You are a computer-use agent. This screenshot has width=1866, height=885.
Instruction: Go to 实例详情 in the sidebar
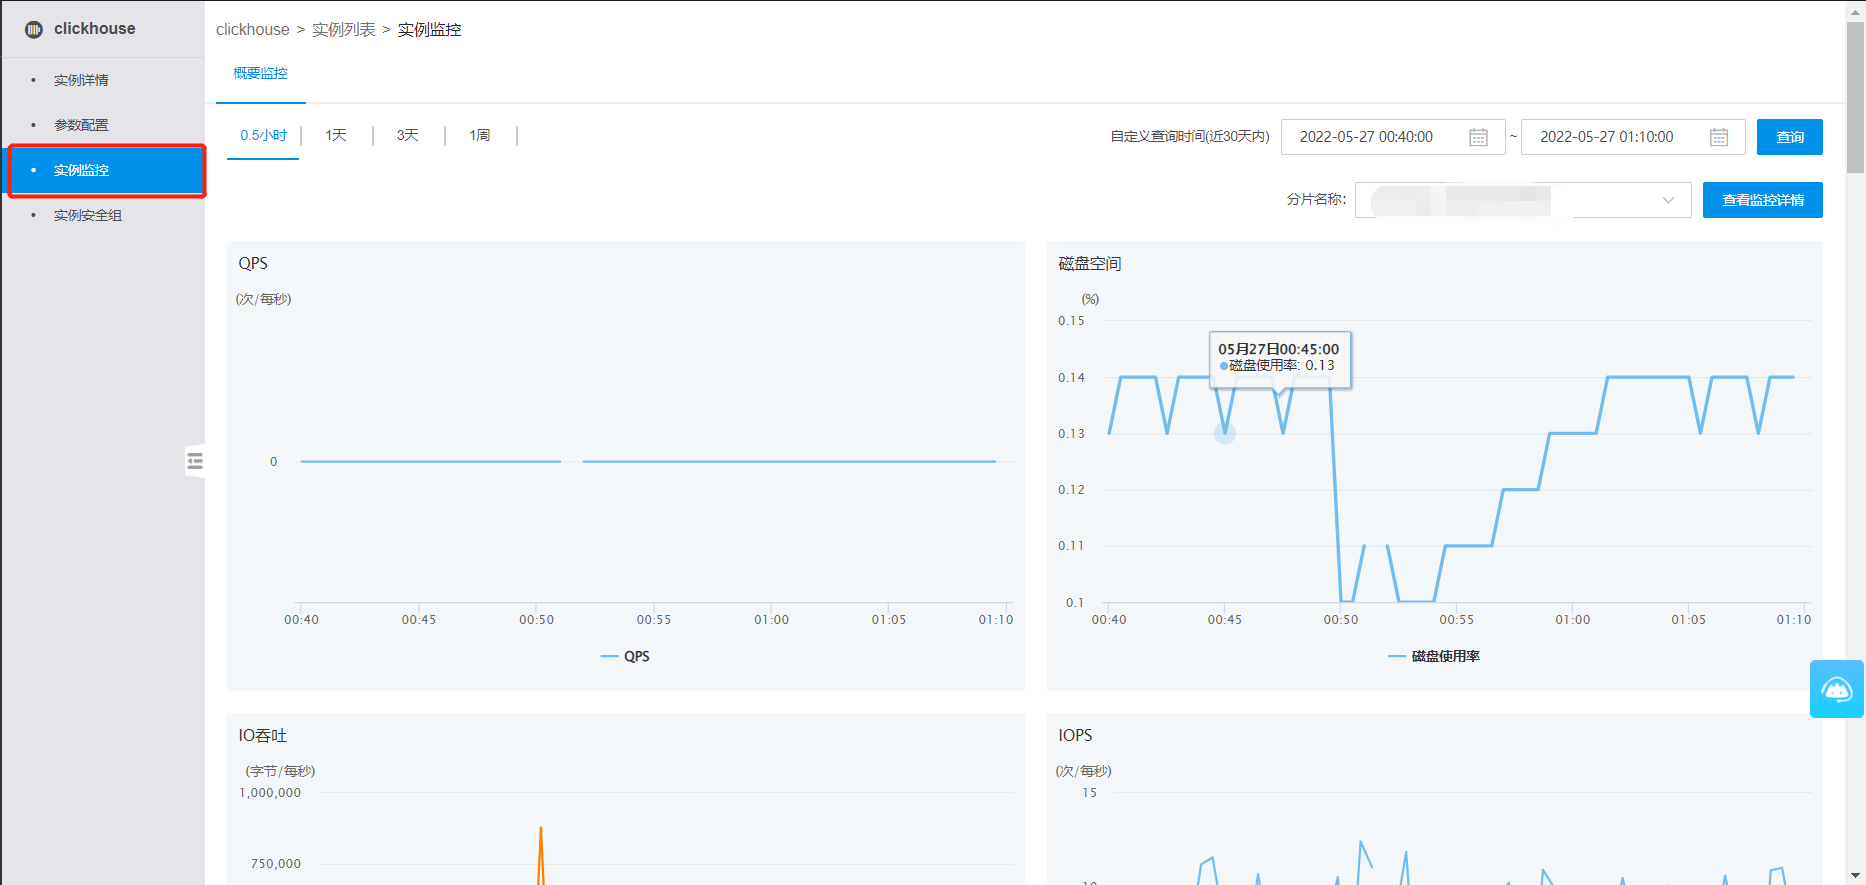coord(81,80)
